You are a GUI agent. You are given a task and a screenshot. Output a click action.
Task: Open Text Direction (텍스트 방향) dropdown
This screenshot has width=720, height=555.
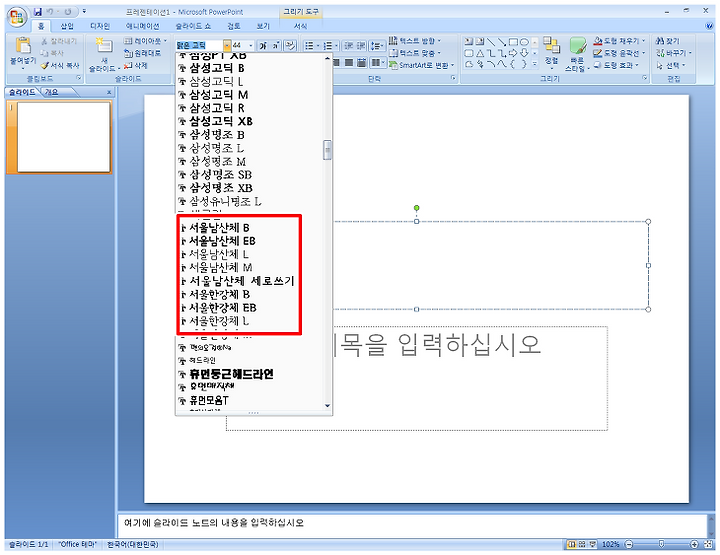point(415,41)
